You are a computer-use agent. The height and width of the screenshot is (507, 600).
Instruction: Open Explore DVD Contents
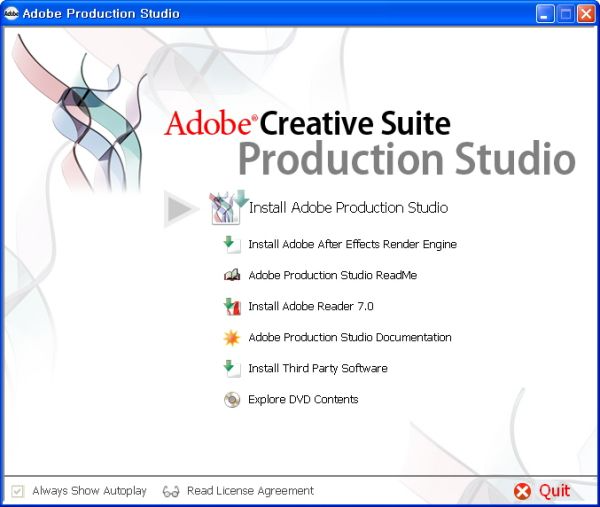pos(303,399)
